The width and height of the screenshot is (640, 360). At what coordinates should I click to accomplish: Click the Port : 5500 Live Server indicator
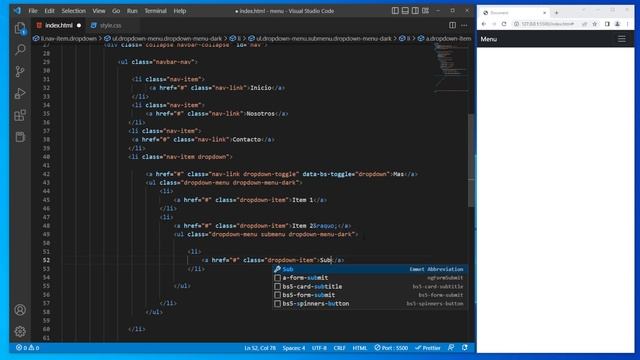pos(391,348)
